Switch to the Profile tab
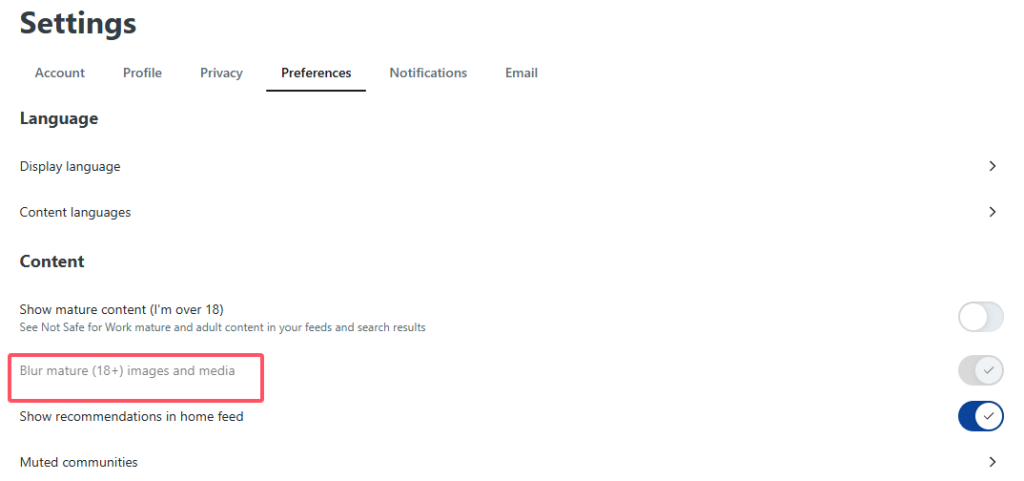 click(142, 73)
